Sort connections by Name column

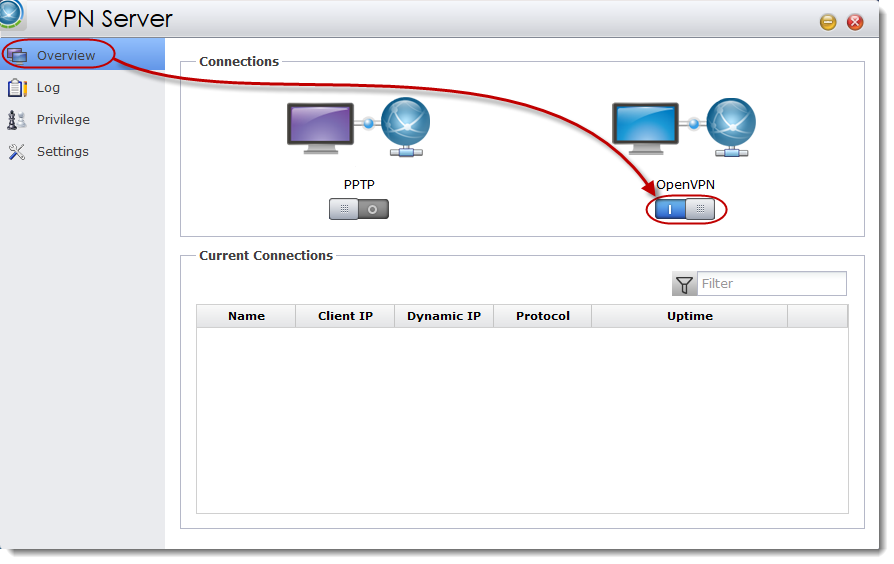246,316
